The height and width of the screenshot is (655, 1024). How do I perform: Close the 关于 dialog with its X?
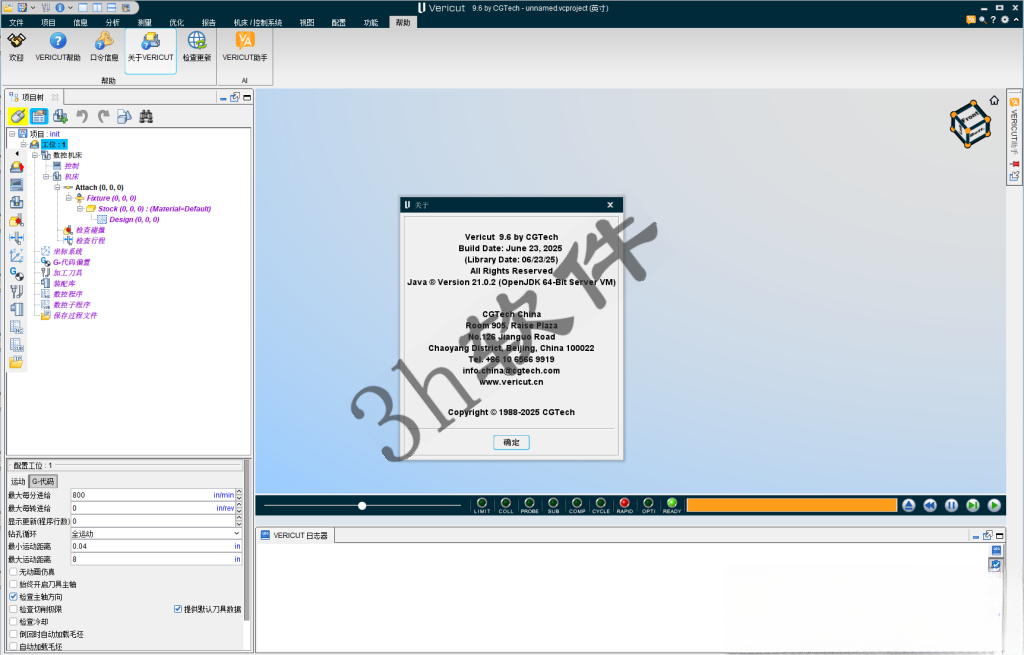coord(610,204)
